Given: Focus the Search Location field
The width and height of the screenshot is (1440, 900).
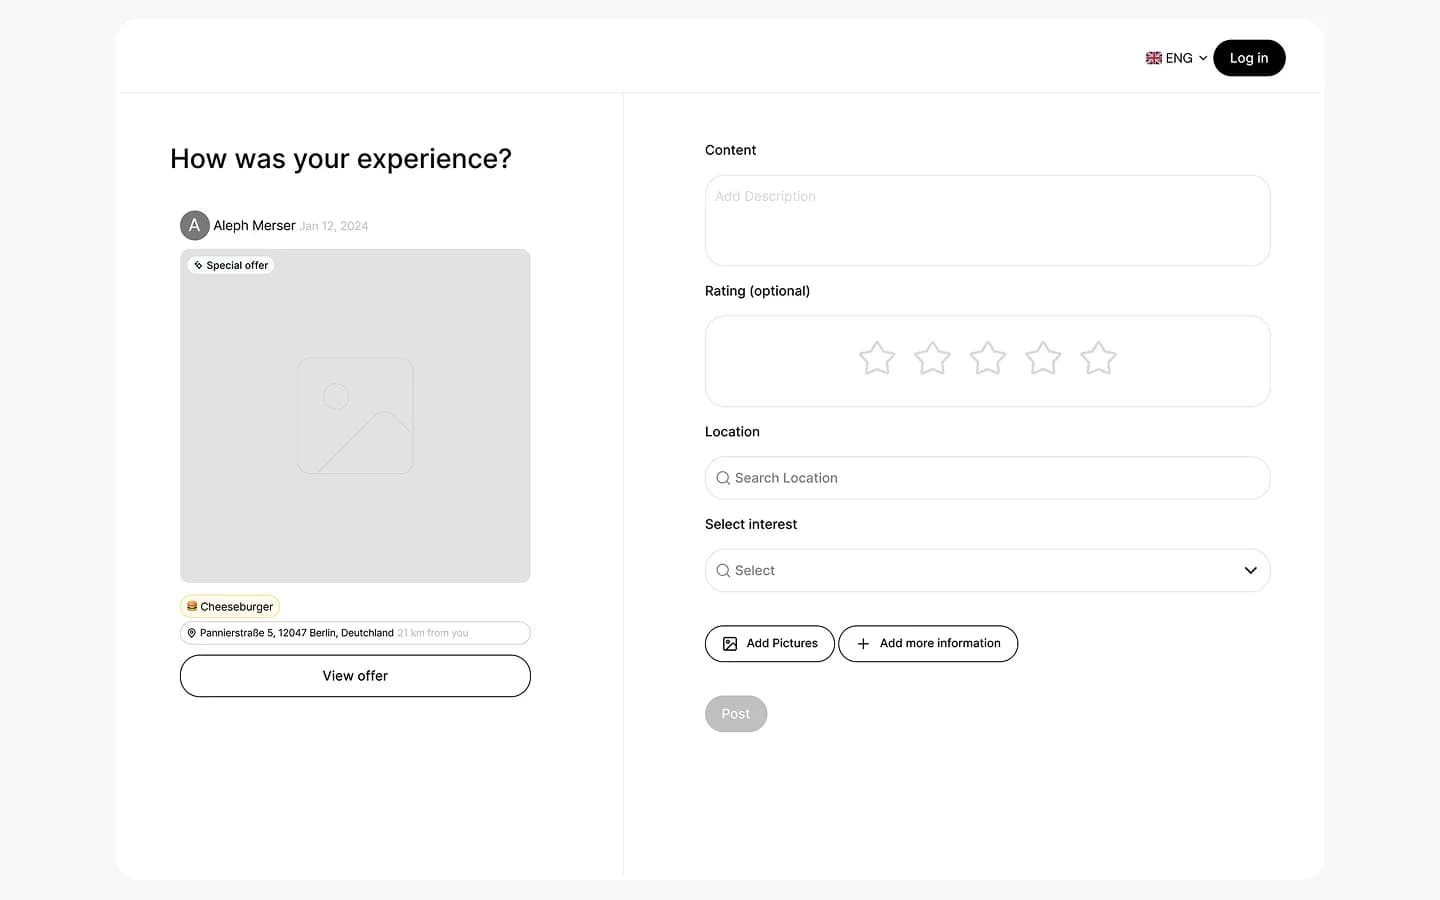Looking at the screenshot, I should point(988,478).
